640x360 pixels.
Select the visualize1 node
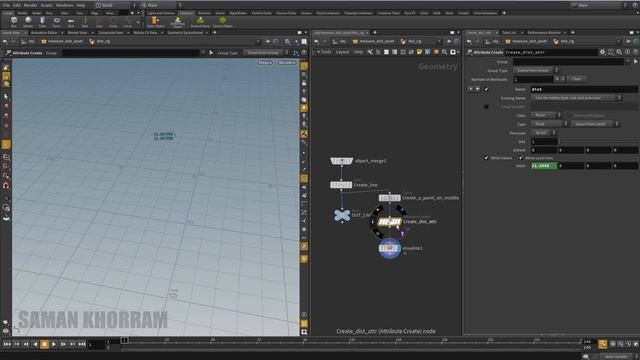point(389,248)
